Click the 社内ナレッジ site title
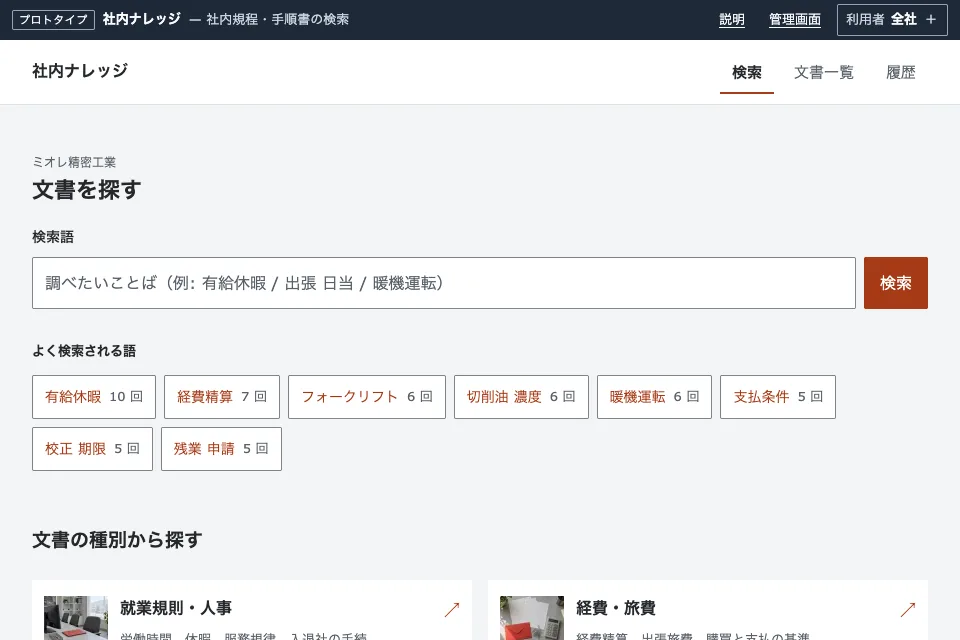 pos(80,71)
